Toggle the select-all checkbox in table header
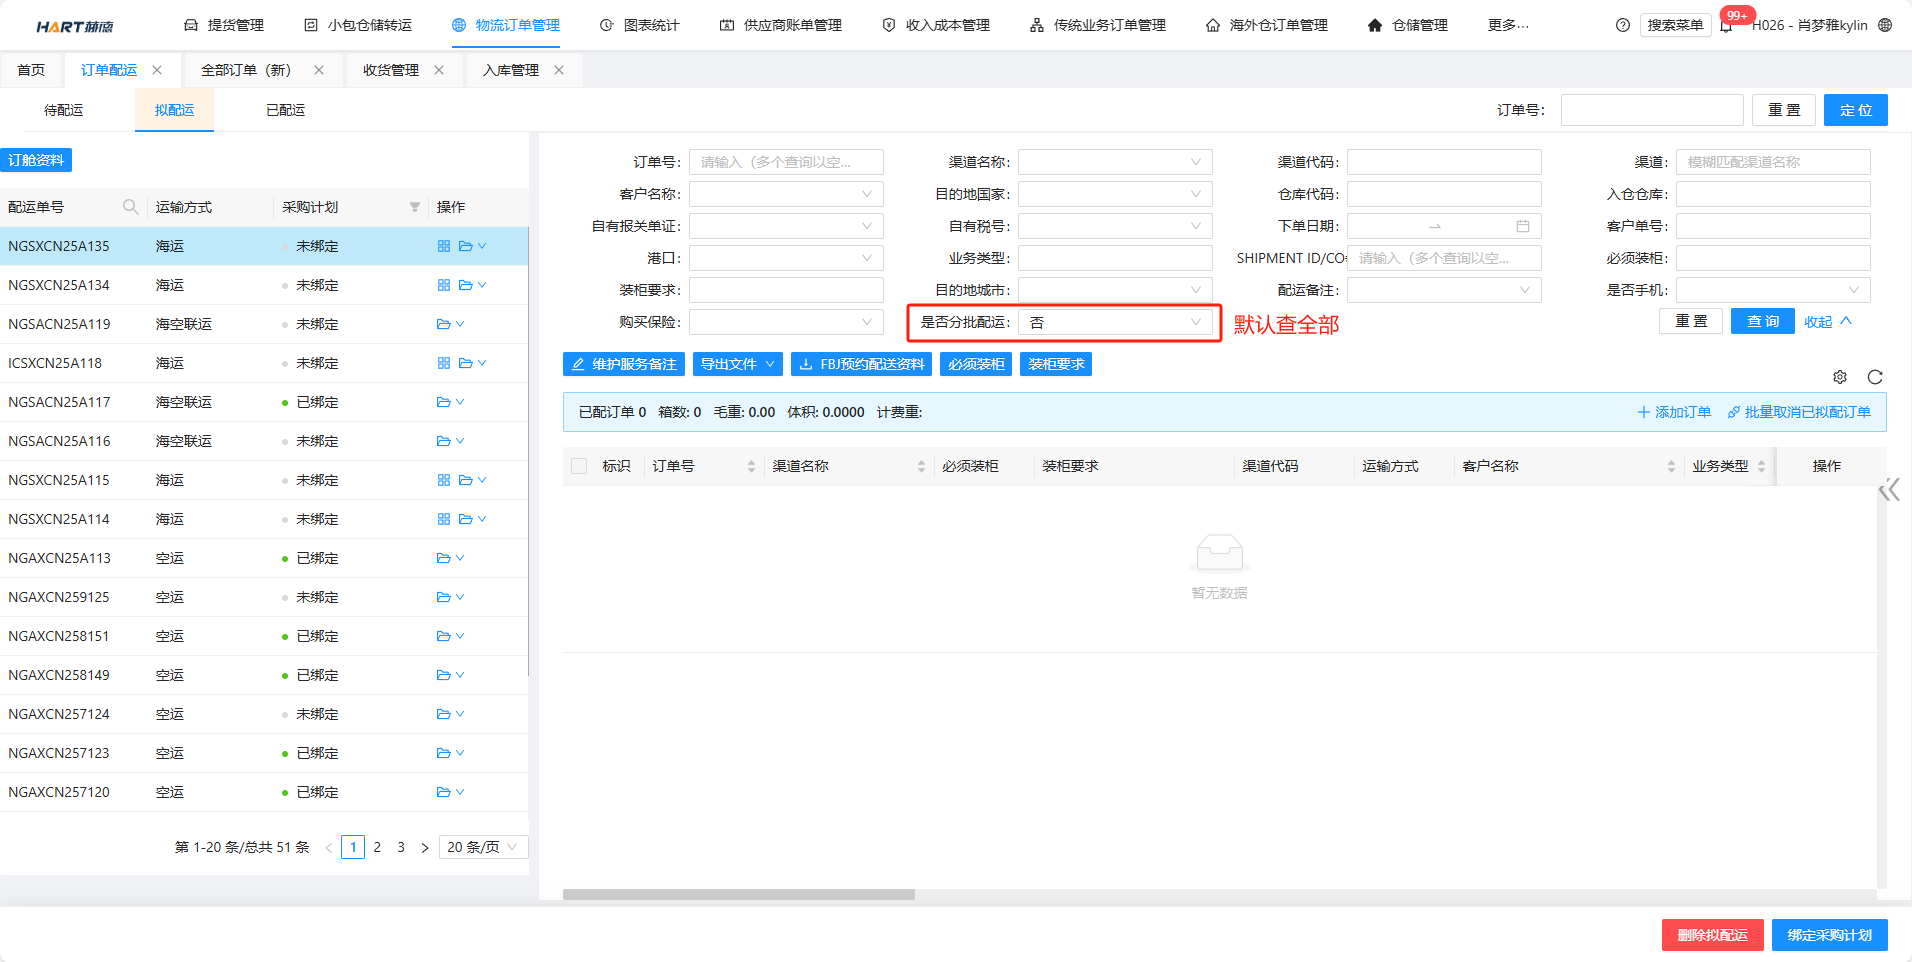Screen dimensions: 1912x962 click(579, 466)
